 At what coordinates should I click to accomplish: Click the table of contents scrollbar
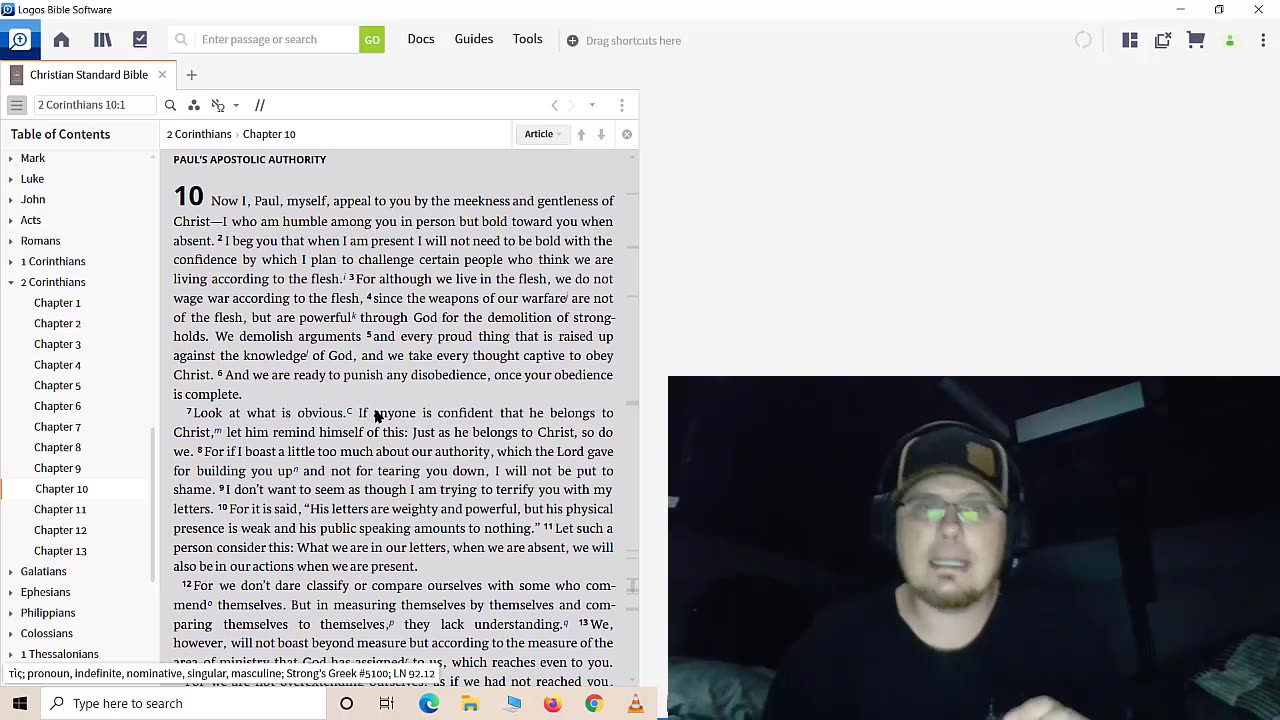[153, 503]
